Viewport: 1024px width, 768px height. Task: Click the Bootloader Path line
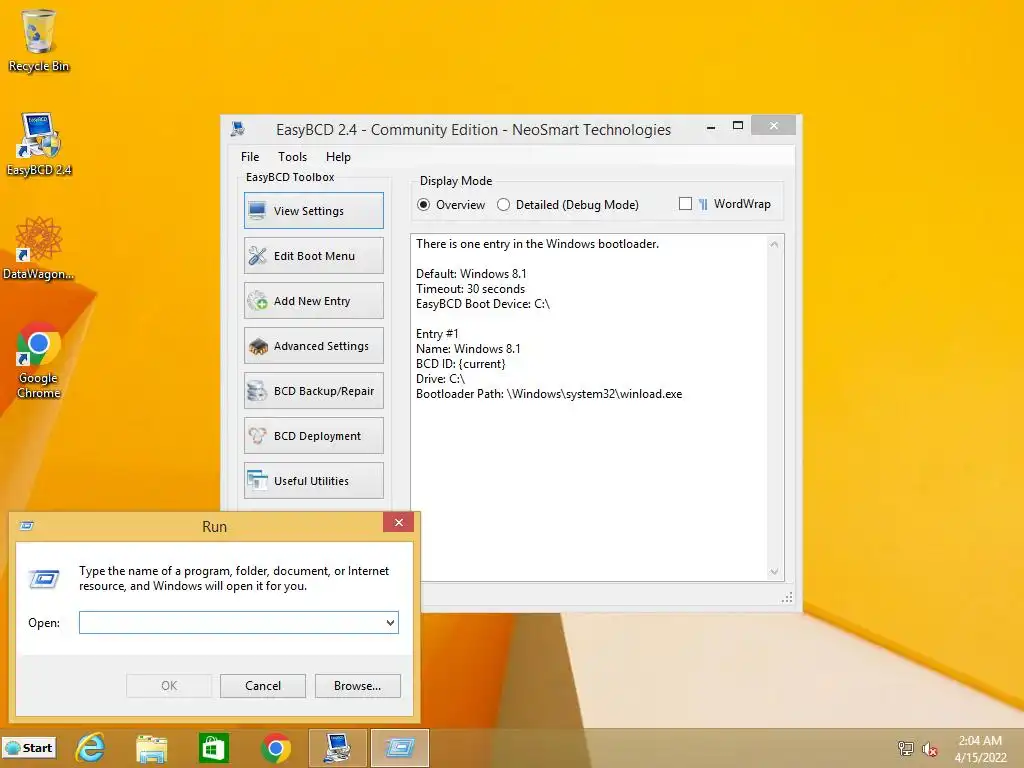pos(549,394)
